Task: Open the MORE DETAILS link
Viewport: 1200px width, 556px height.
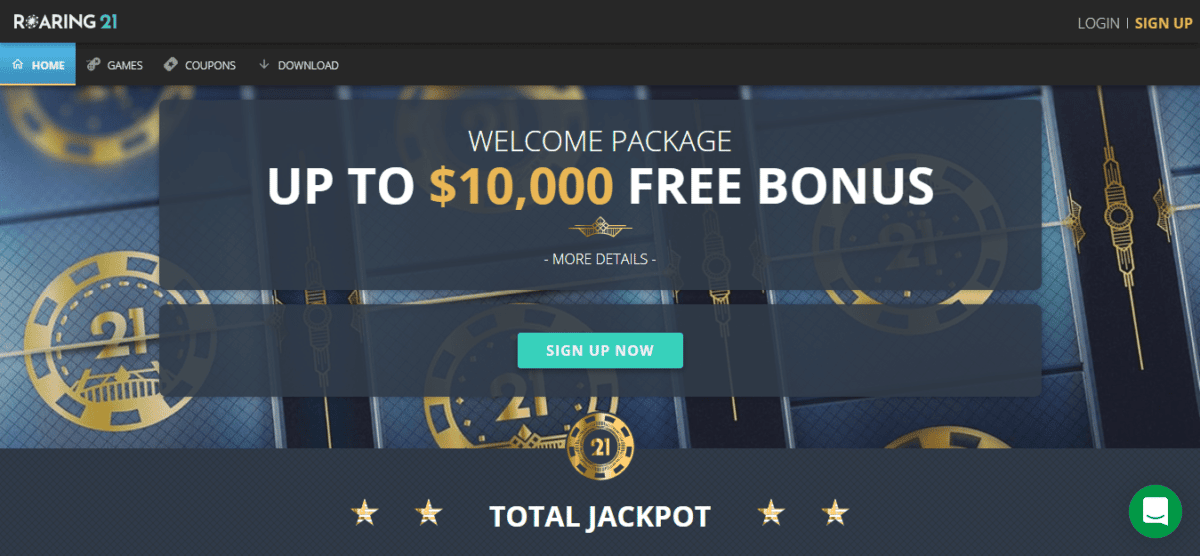Action: point(600,259)
